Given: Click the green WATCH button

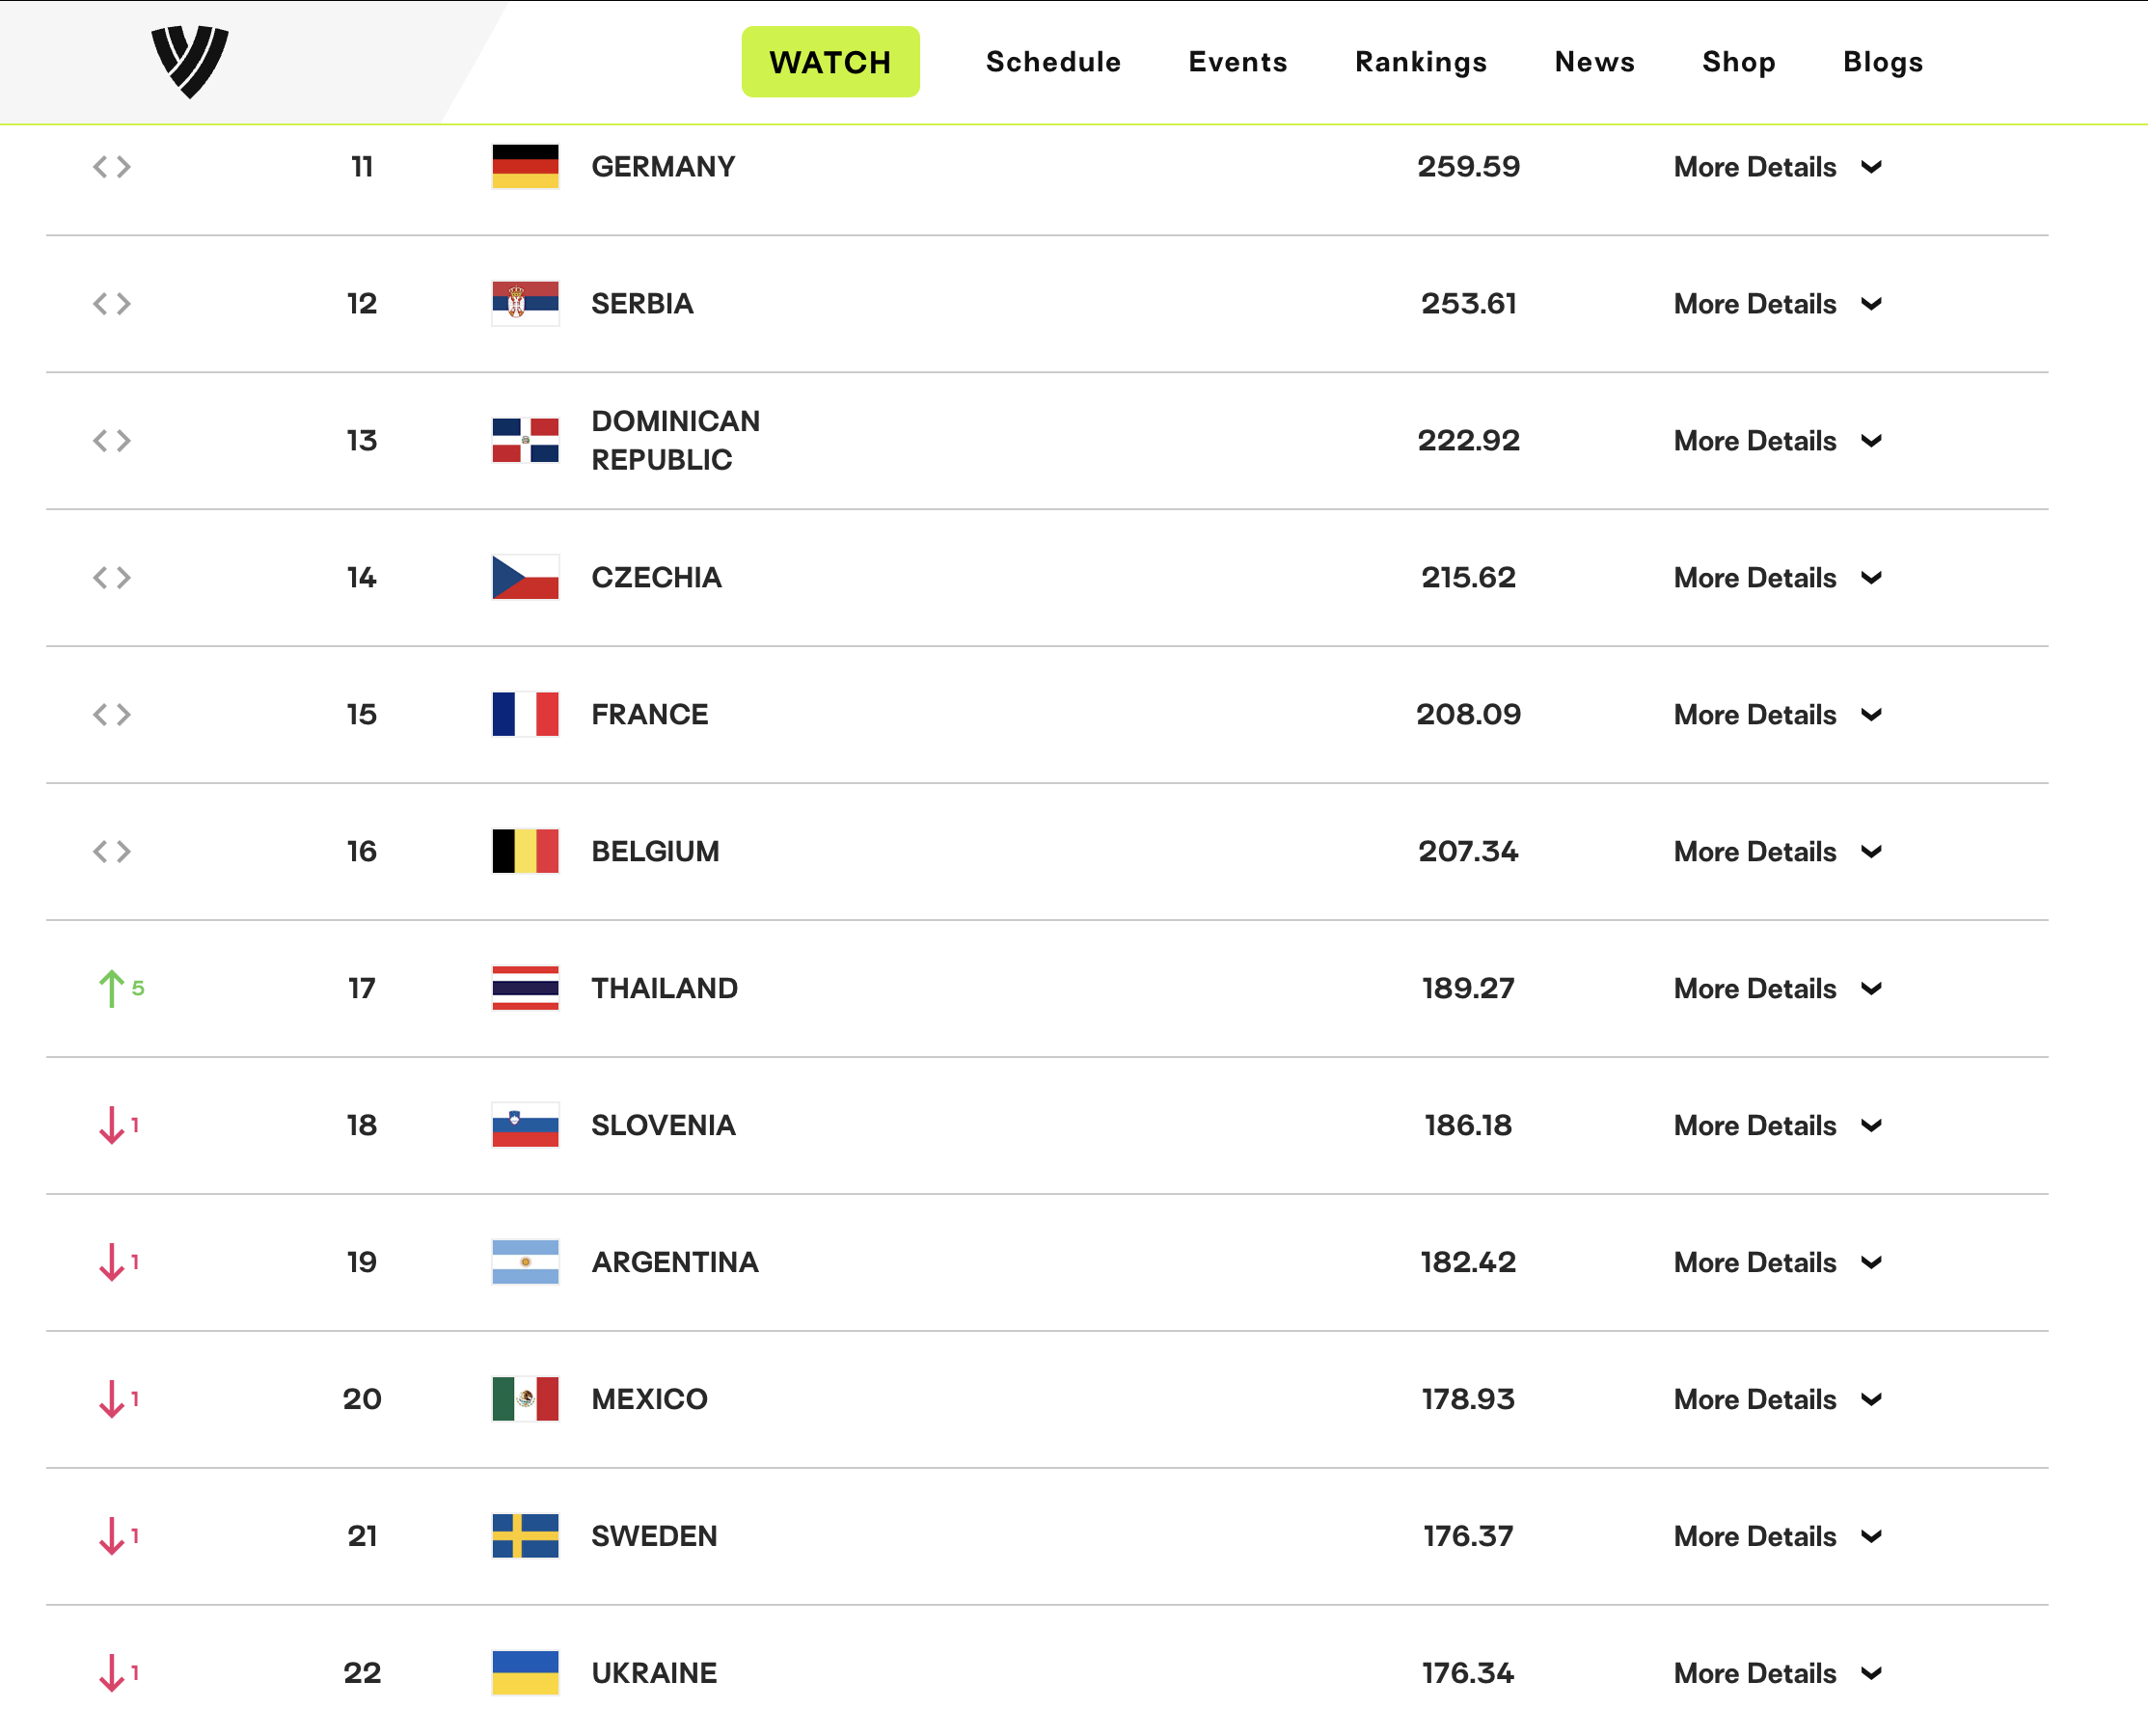Looking at the screenshot, I should click(x=830, y=62).
